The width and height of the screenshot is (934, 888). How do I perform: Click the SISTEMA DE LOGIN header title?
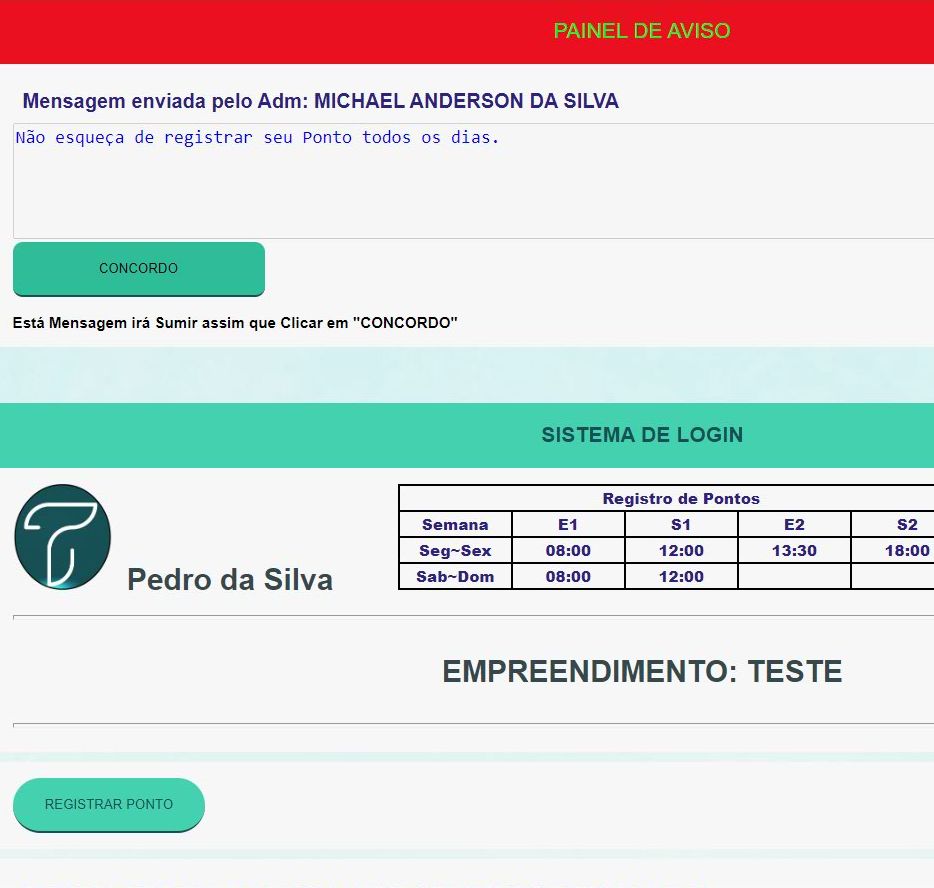641,435
